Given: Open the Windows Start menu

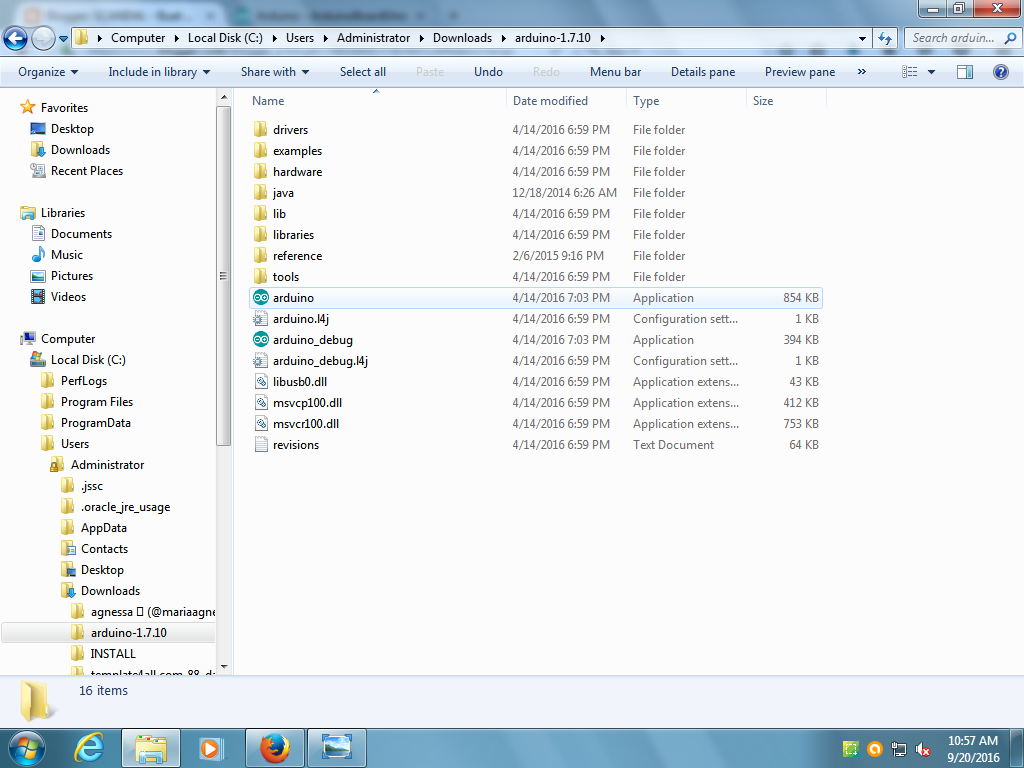Looking at the screenshot, I should pyautogui.click(x=26, y=748).
